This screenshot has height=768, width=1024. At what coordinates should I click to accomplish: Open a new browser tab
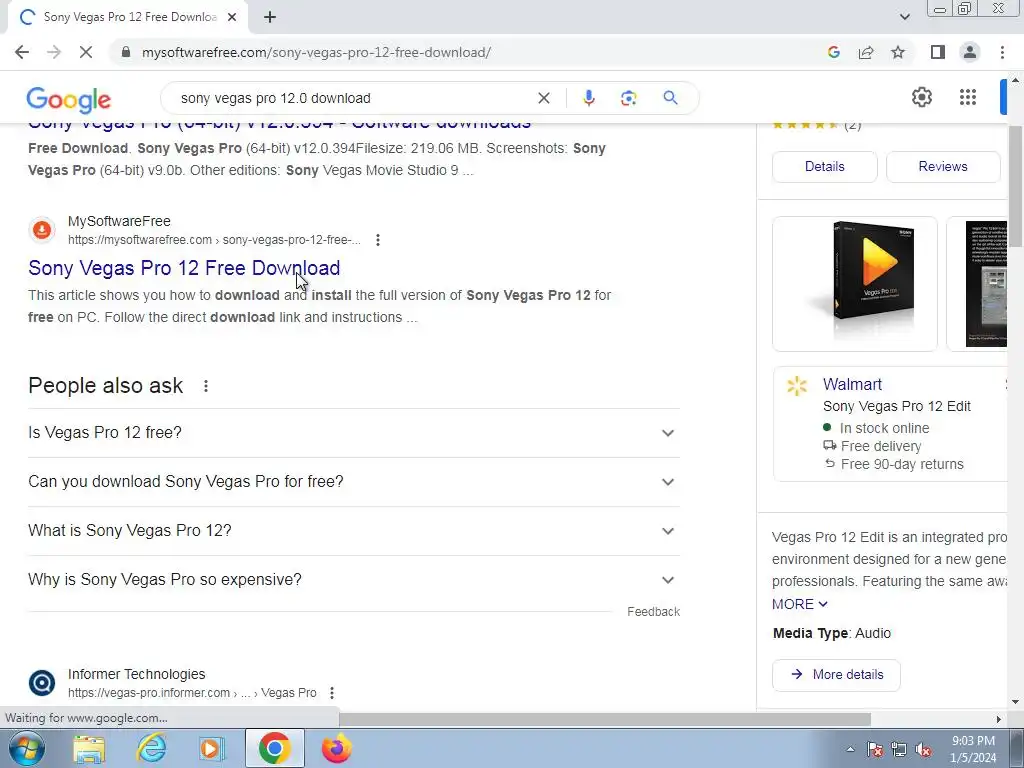pos(270,17)
